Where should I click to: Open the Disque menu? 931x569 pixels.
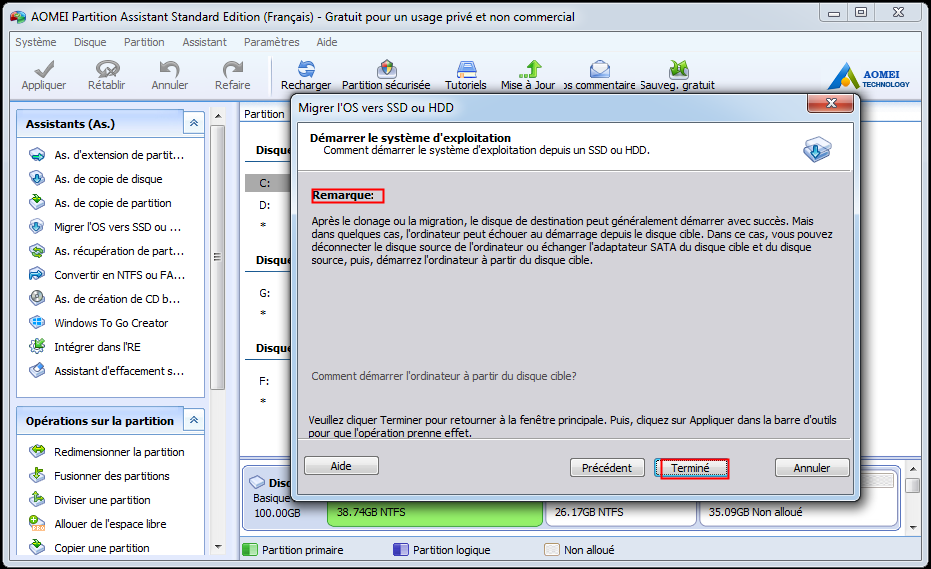click(90, 42)
